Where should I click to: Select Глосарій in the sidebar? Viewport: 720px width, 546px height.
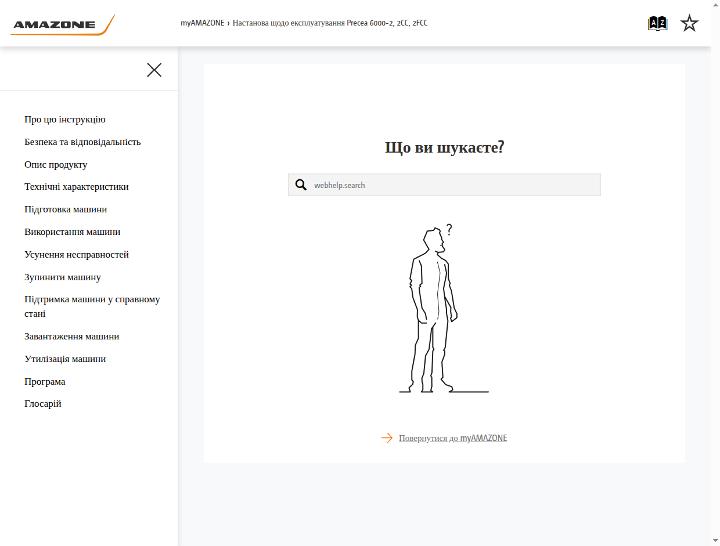43,404
